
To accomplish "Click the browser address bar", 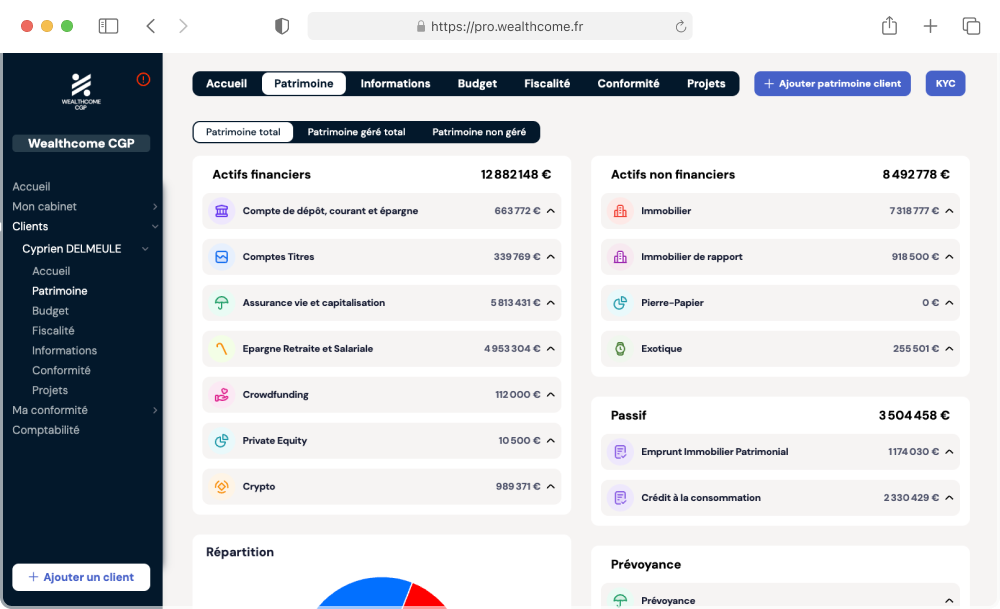I will [x=500, y=26].
